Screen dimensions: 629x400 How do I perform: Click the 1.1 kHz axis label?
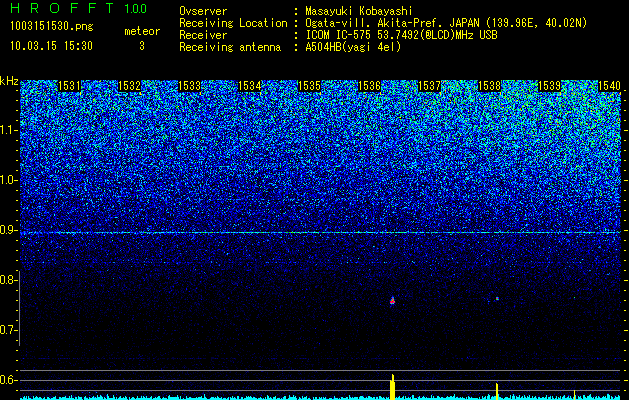[7, 130]
